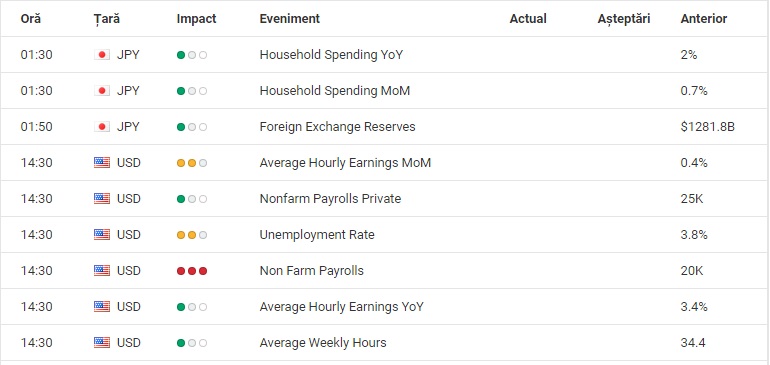Viewport: 770px width, 365px height.
Task: Click the 3.8% previous value for Unemployment Rate
Action: tap(694, 235)
